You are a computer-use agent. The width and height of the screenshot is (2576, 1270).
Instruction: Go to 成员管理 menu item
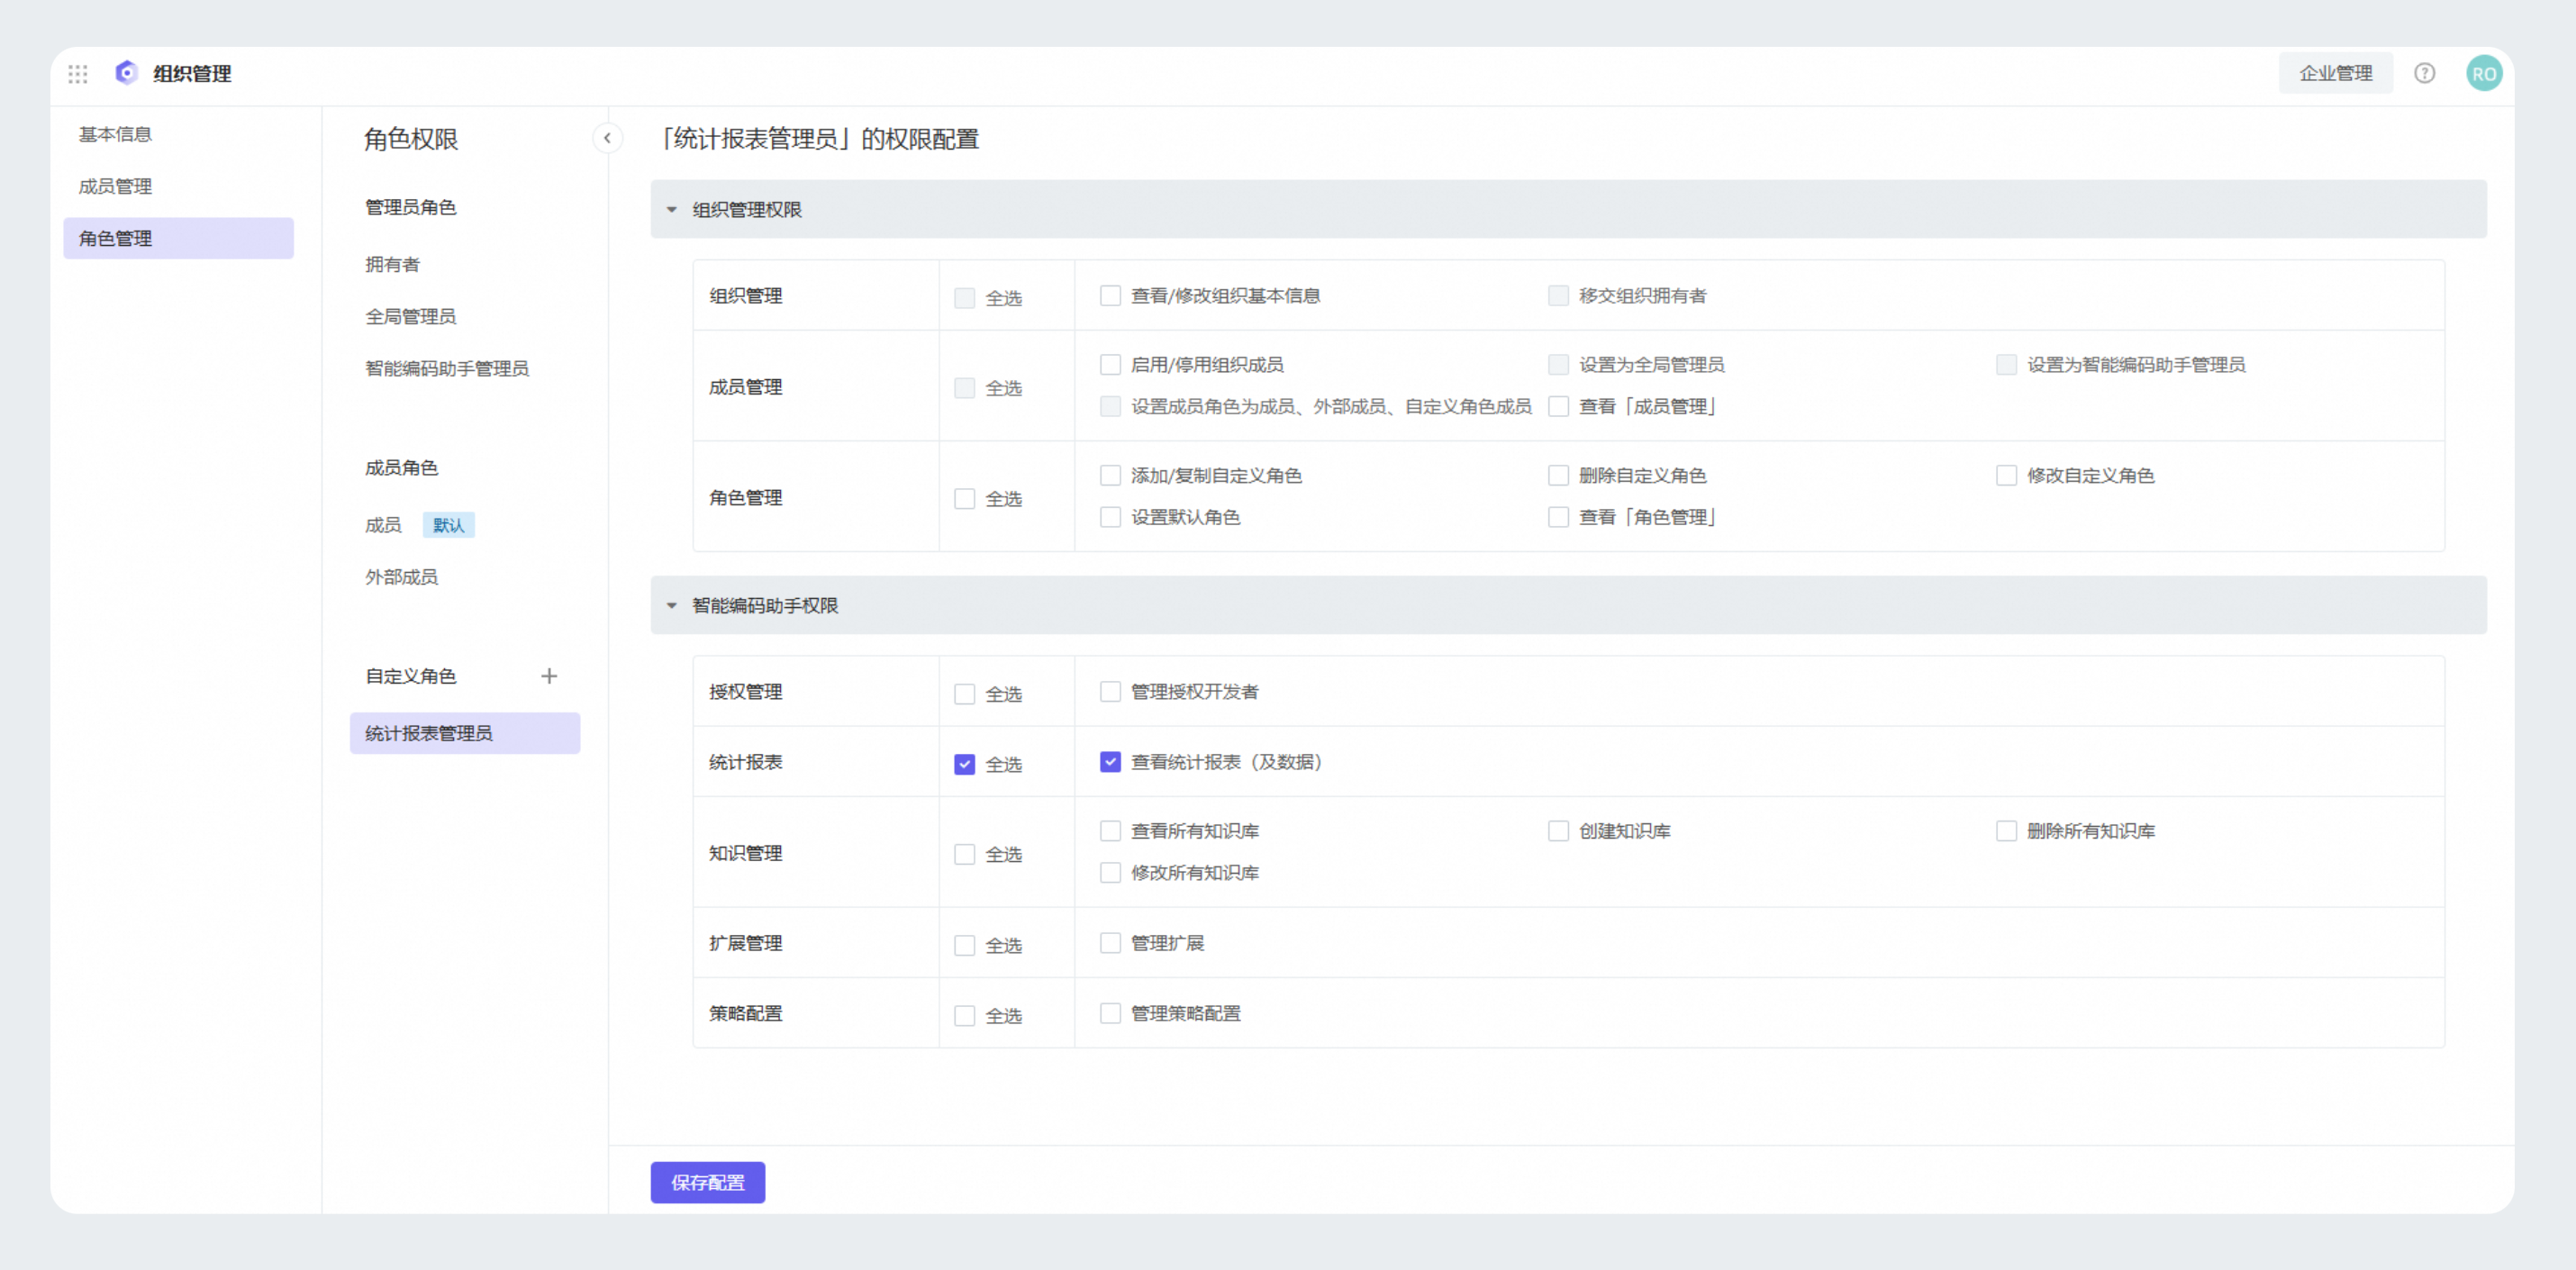(115, 186)
